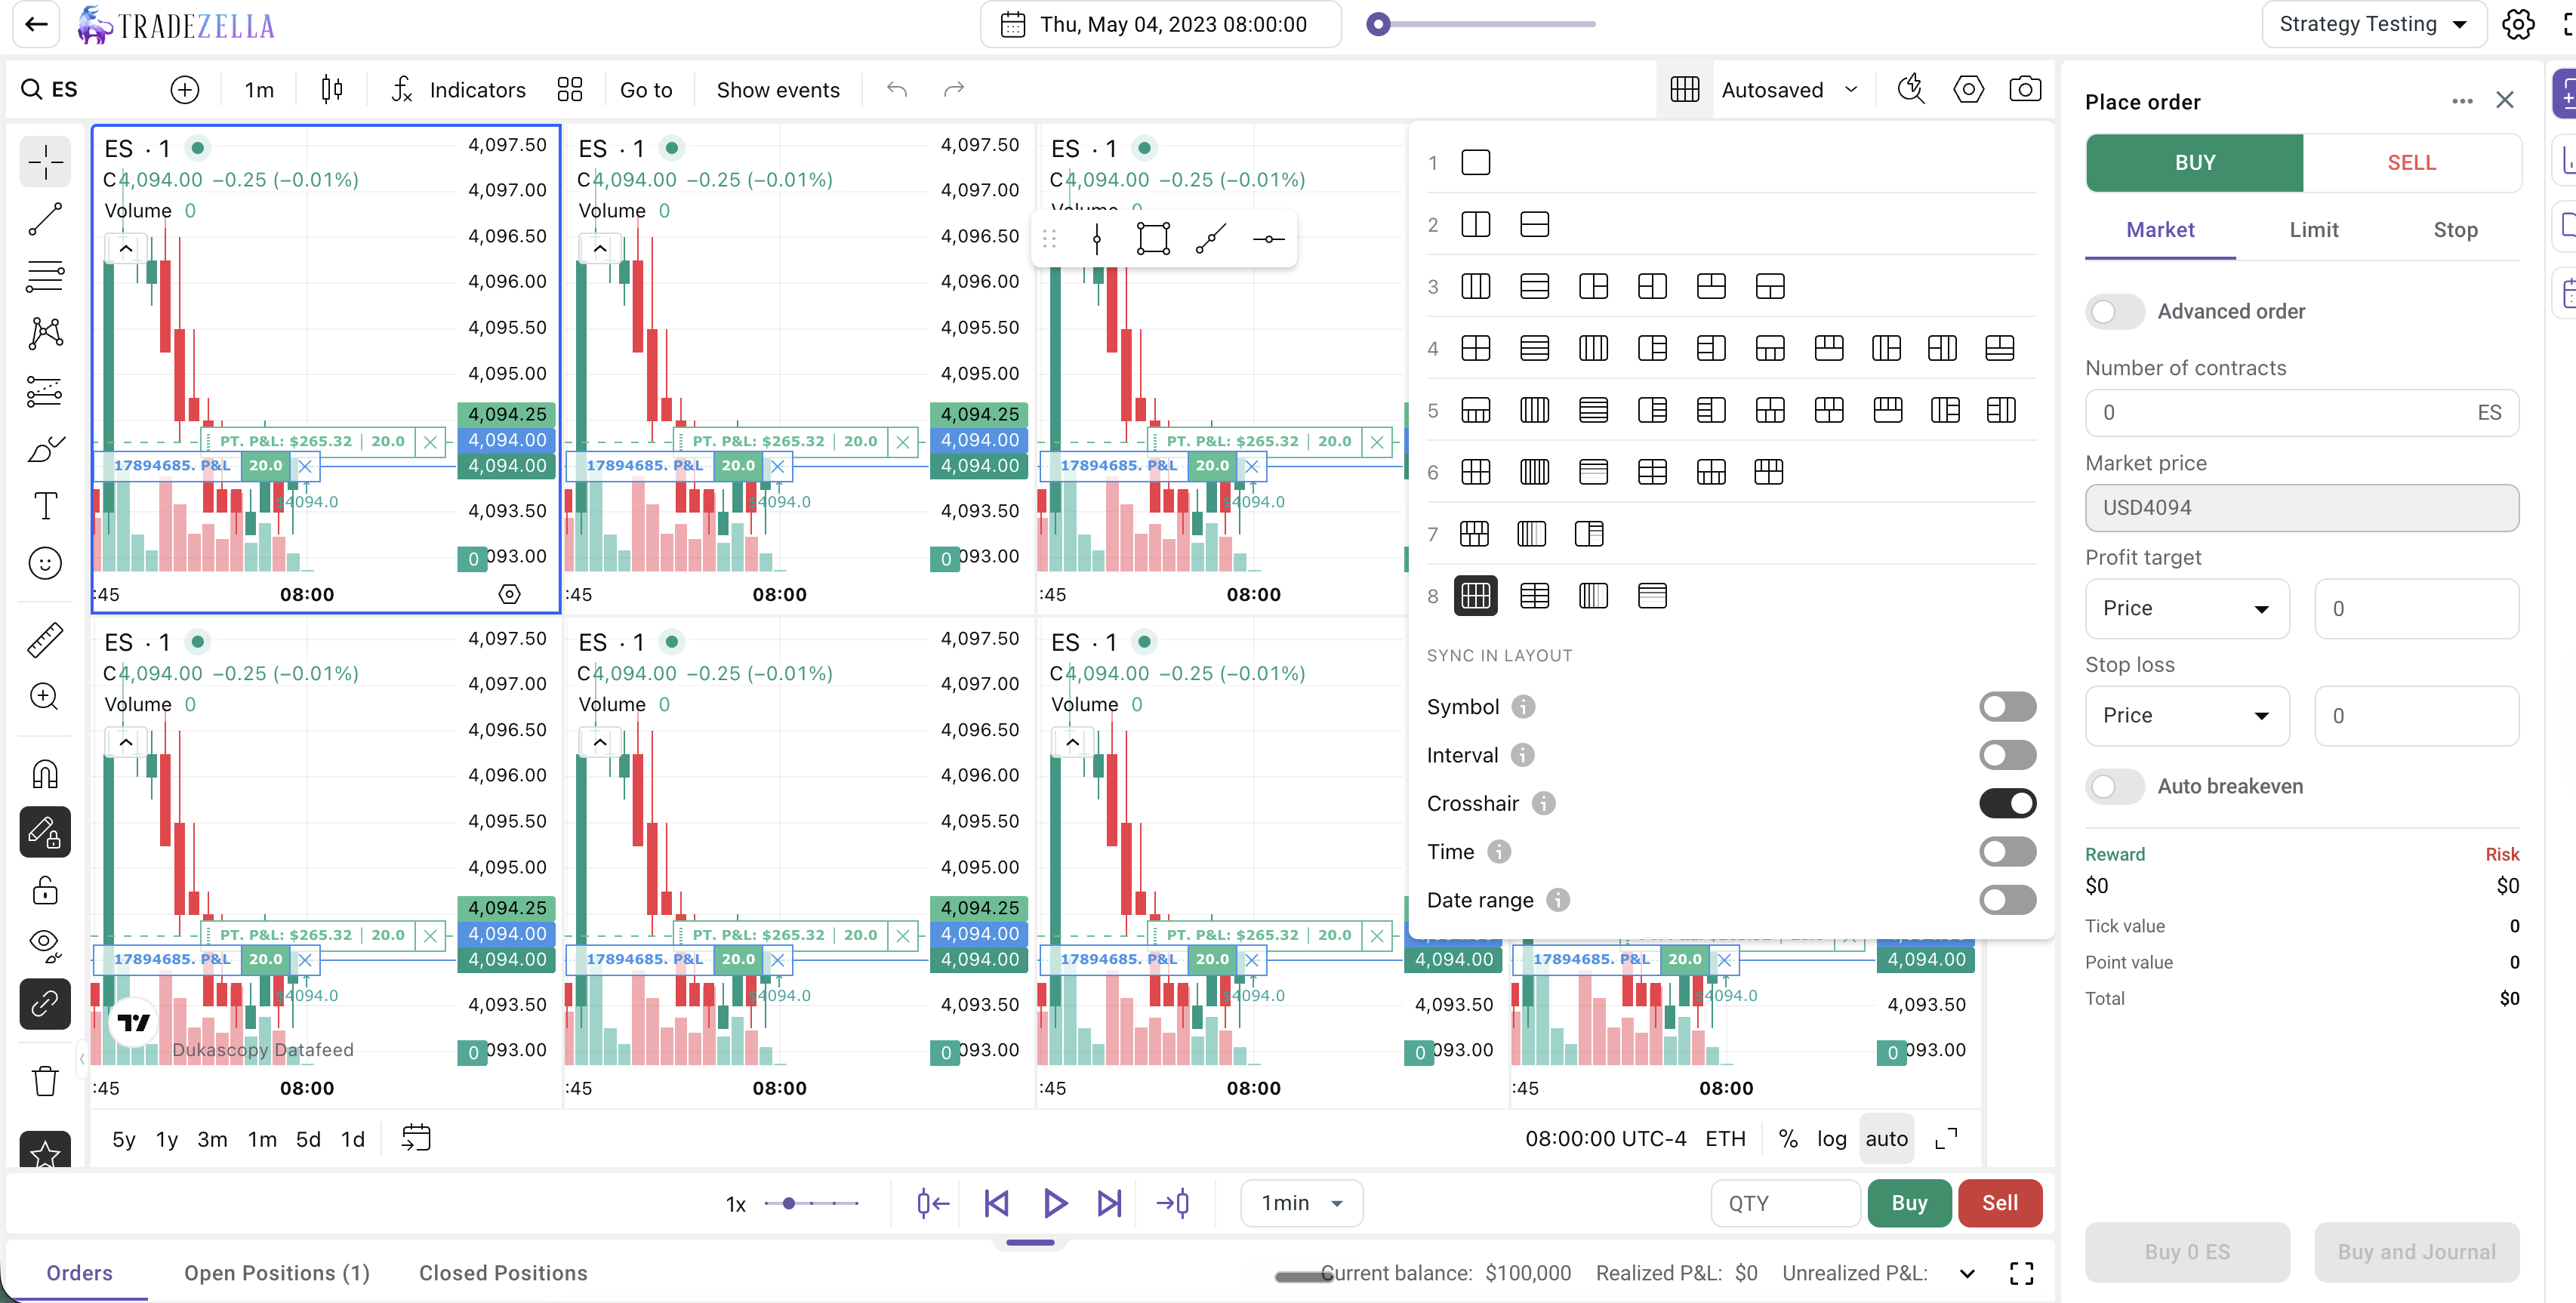Undo the last chart action
2576x1303 pixels.
(897, 90)
